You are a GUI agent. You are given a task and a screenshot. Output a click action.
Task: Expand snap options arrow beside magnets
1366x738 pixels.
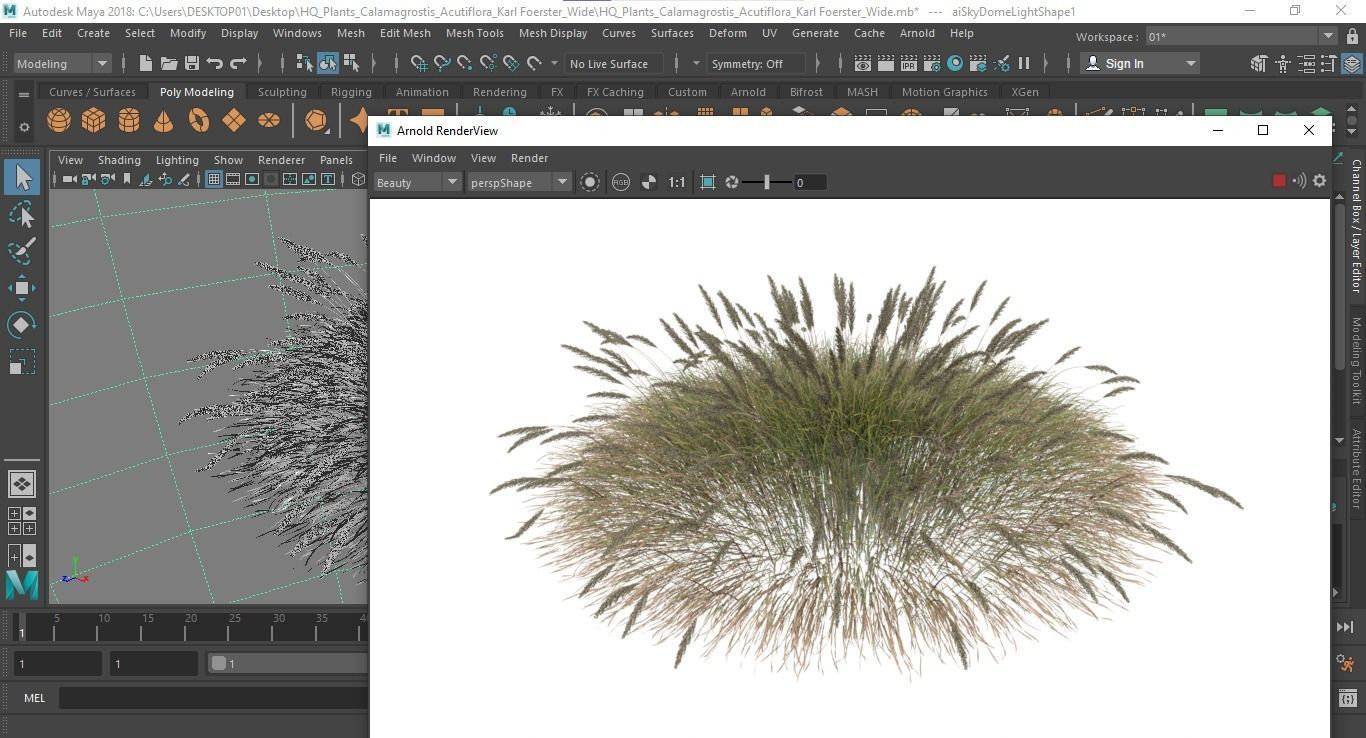pos(554,63)
